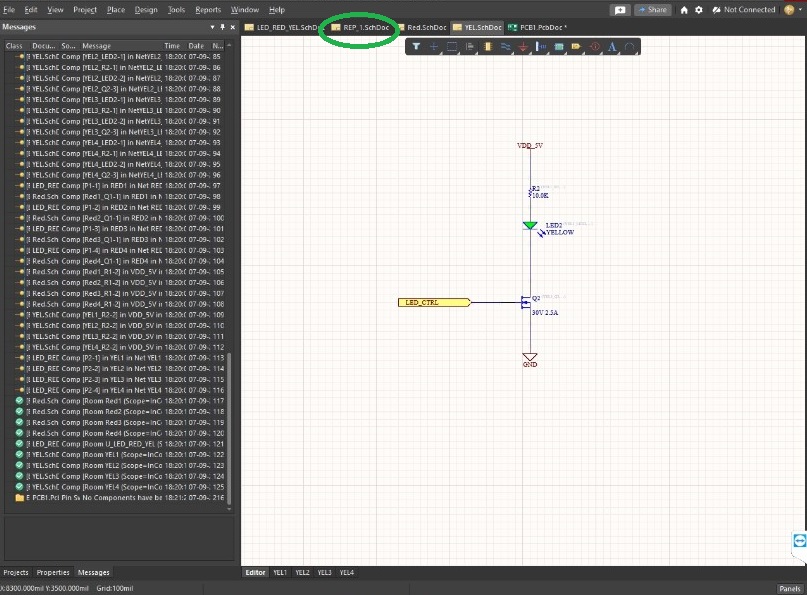Select the GND power port tool

tap(523, 47)
